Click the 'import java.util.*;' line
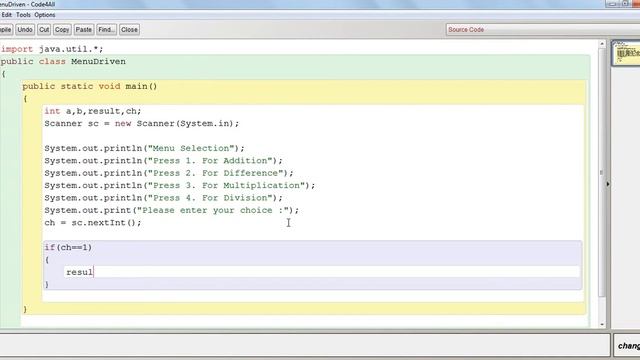Image resolution: width=640 pixels, height=360 pixels. click(x=52, y=49)
